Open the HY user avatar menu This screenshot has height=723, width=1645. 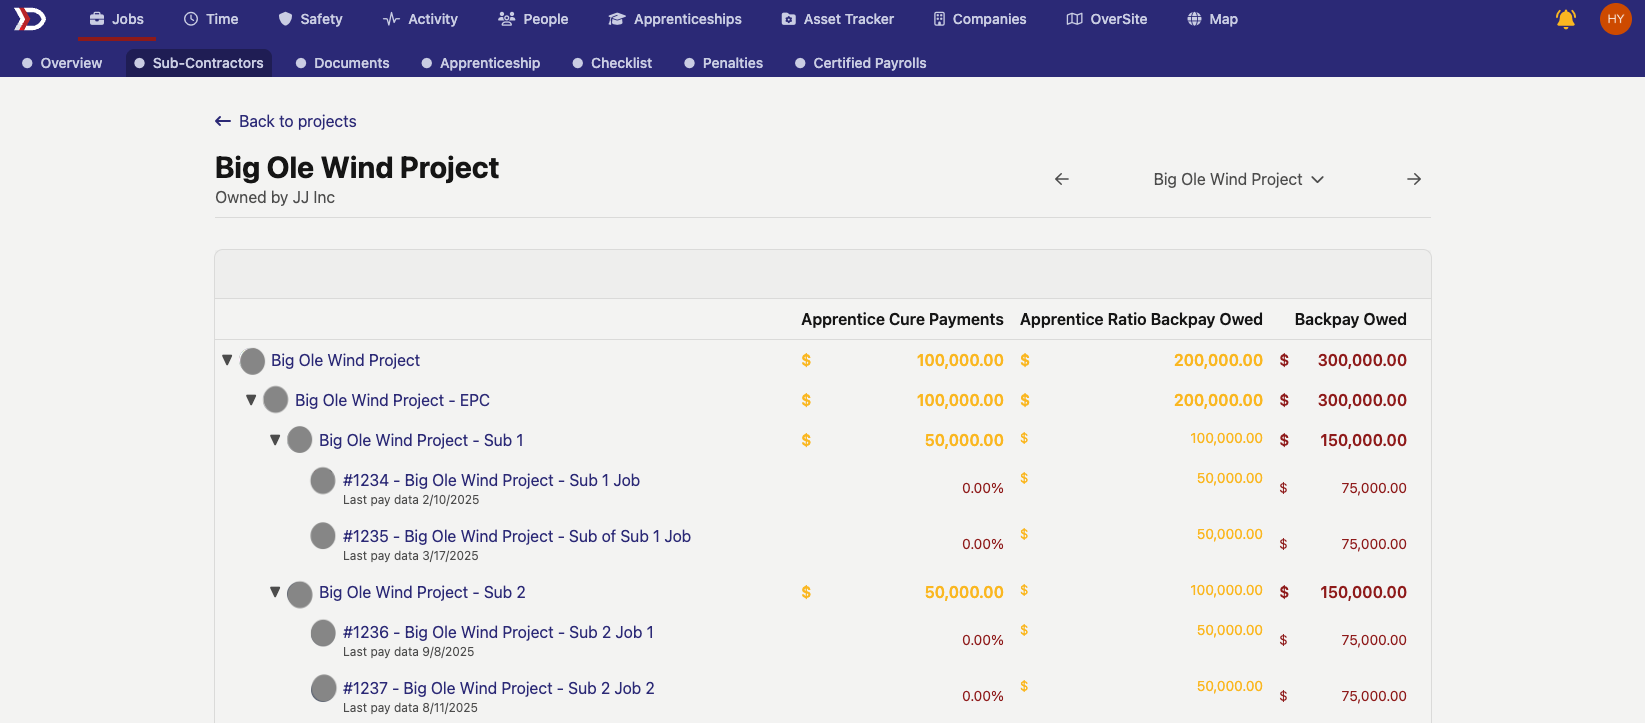1615,19
